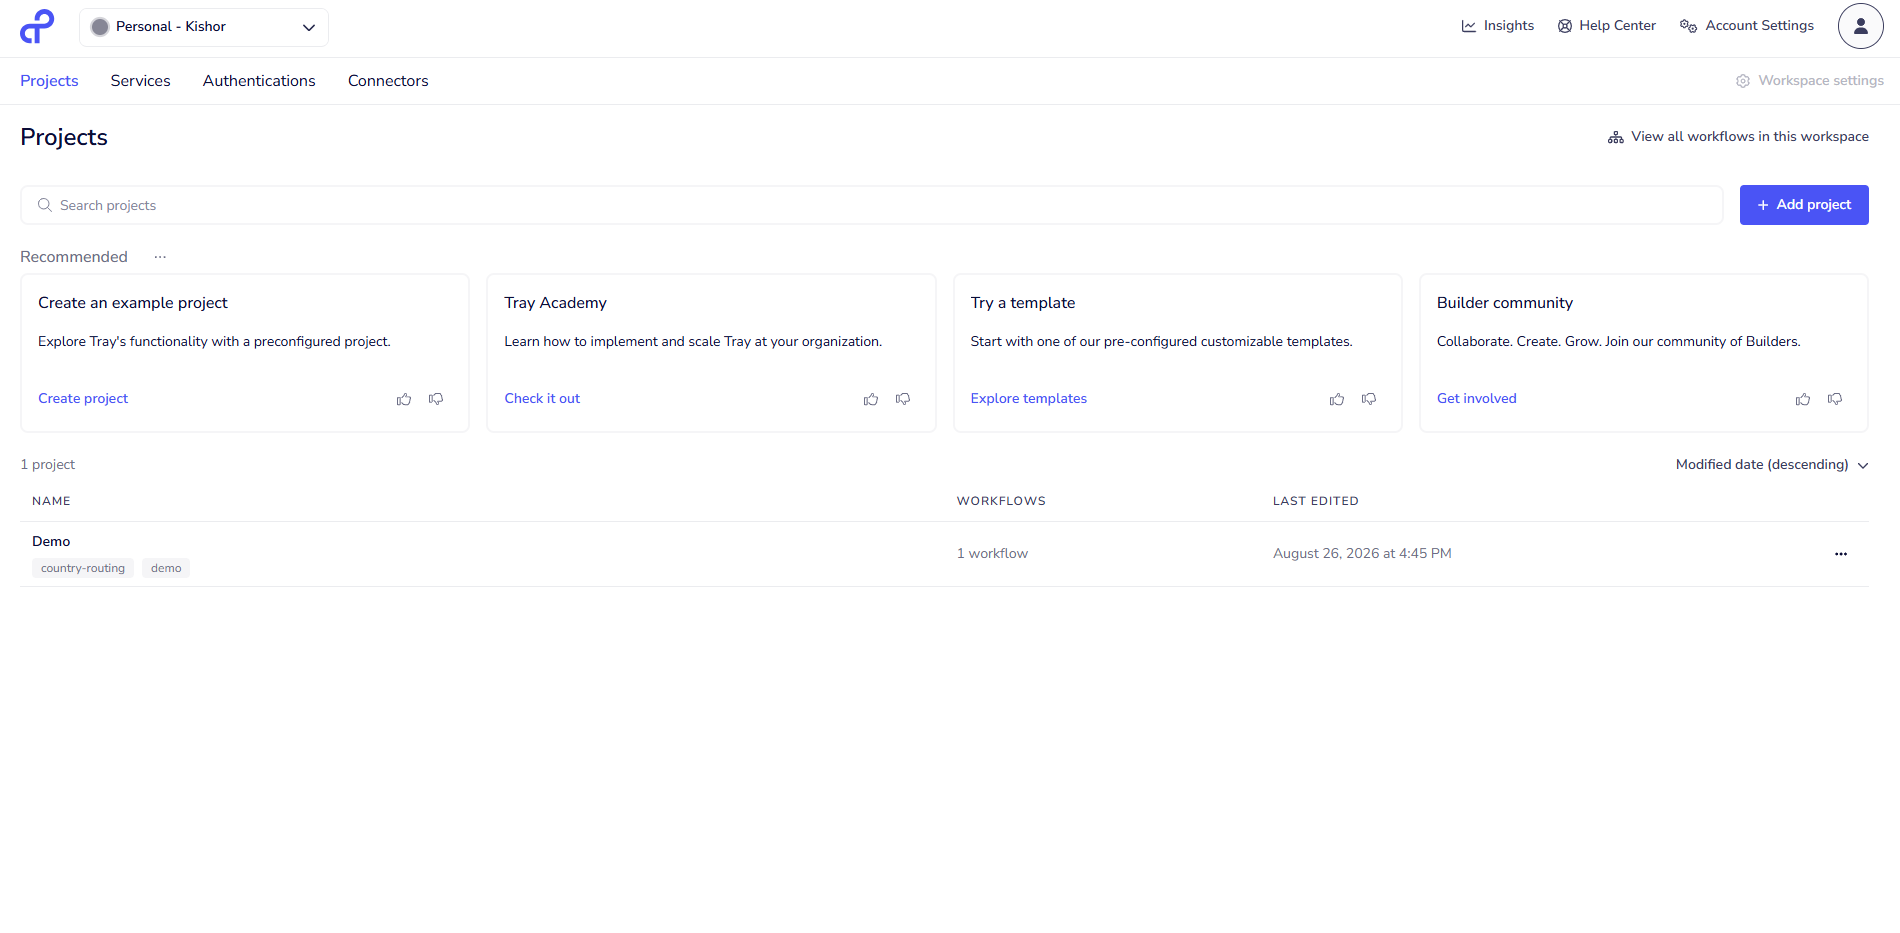Click the Check it out link
The width and height of the screenshot is (1900, 933).
542,399
